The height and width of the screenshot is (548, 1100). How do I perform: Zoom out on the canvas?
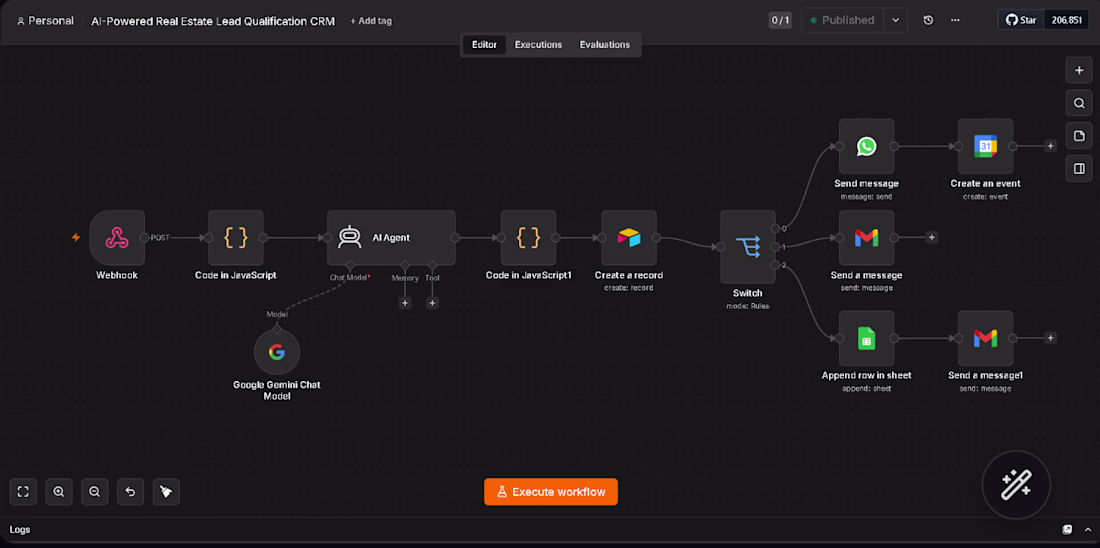(x=95, y=492)
